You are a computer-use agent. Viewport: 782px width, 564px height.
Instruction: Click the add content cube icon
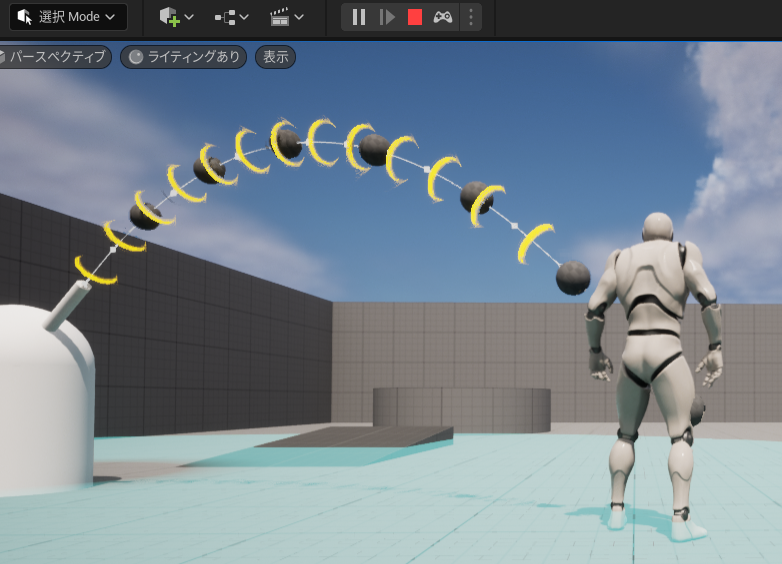pos(169,17)
